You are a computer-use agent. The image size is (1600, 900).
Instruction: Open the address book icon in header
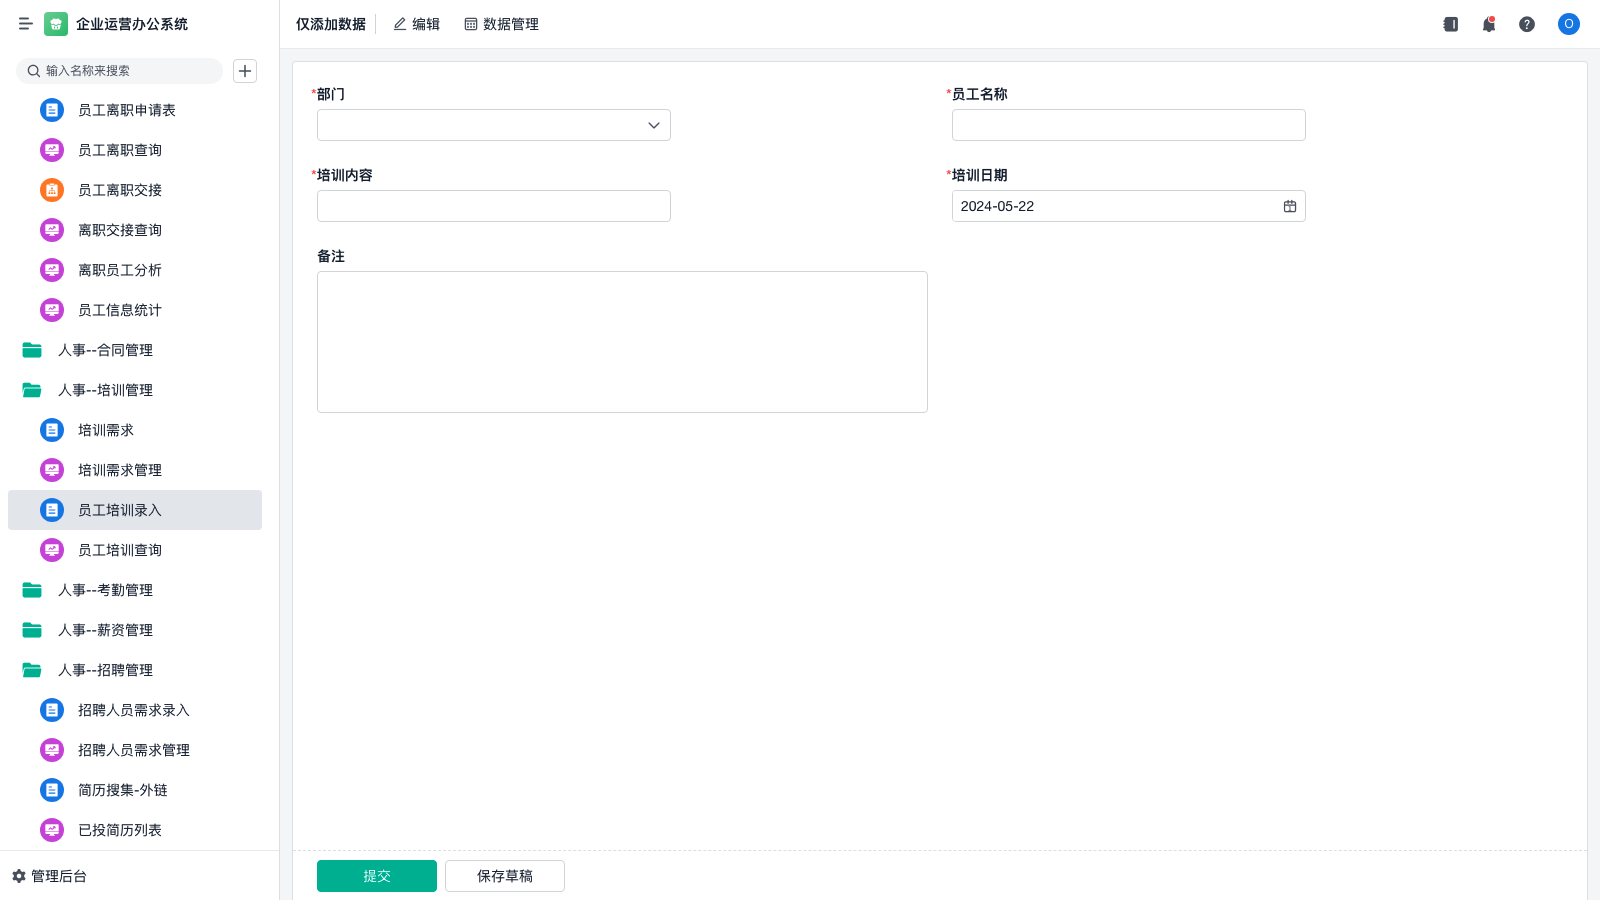click(1450, 24)
